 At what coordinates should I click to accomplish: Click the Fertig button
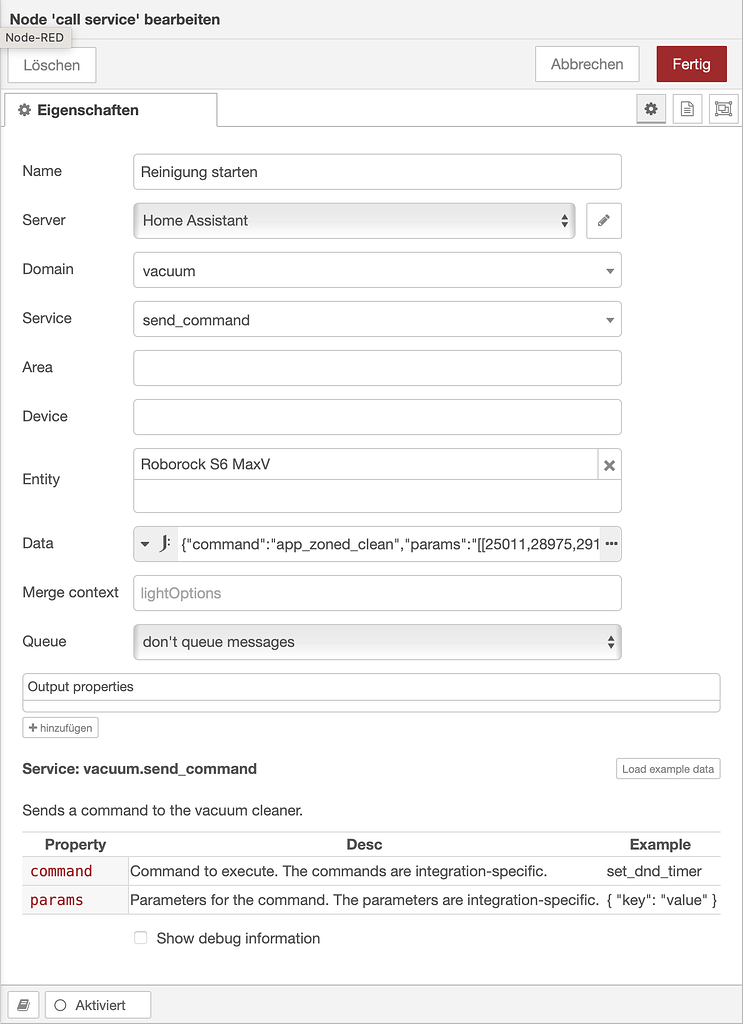(x=691, y=63)
